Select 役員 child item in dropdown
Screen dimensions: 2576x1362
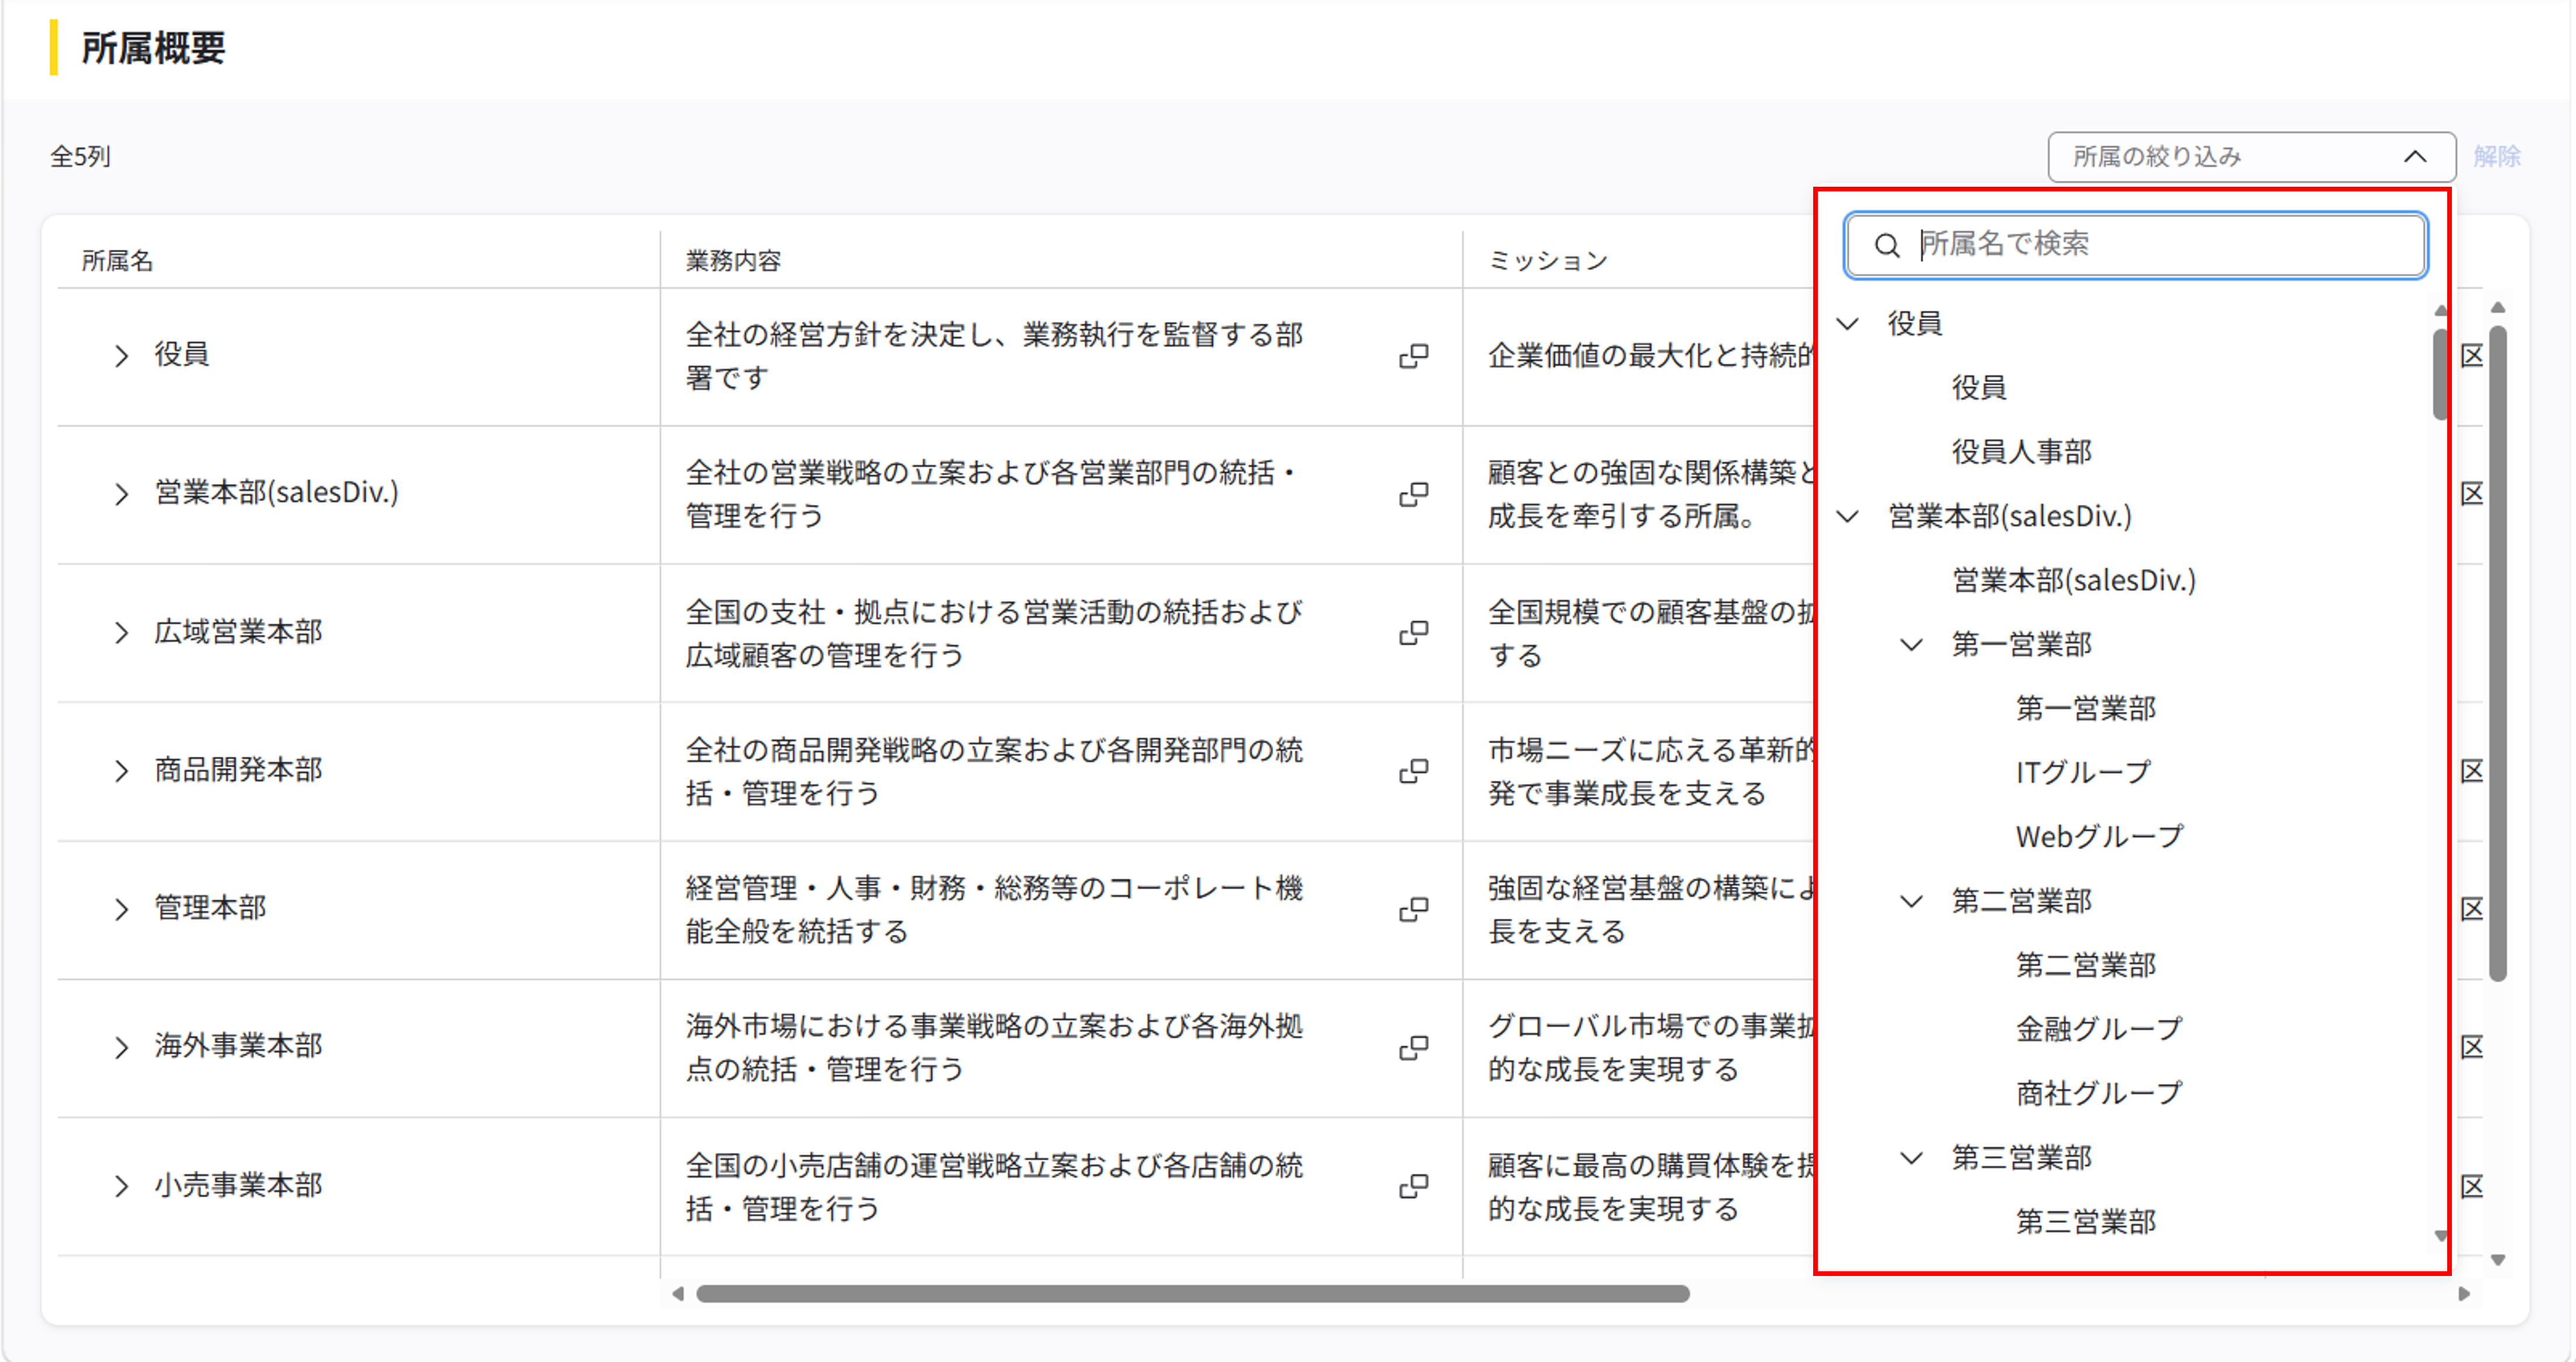pos(1979,388)
